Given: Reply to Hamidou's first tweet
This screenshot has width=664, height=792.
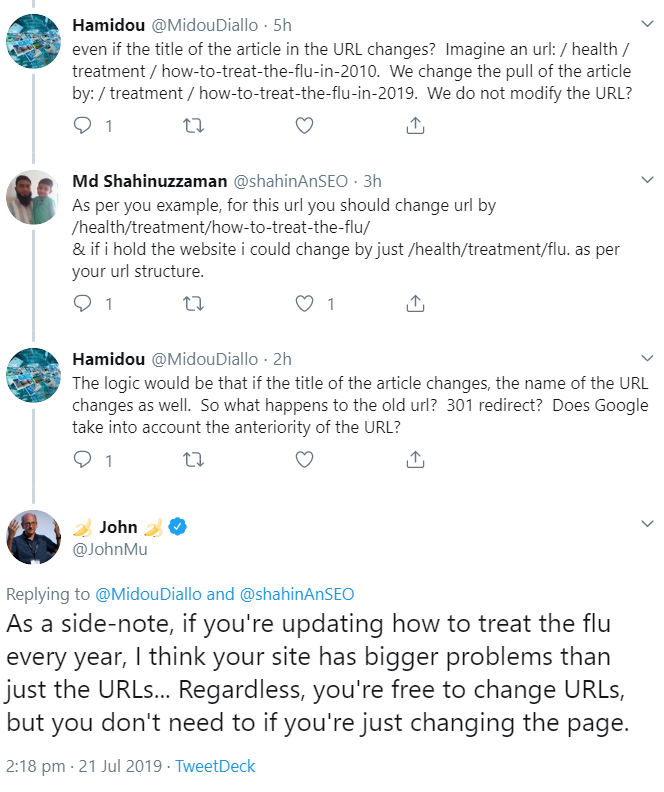Looking at the screenshot, I should (x=84, y=125).
